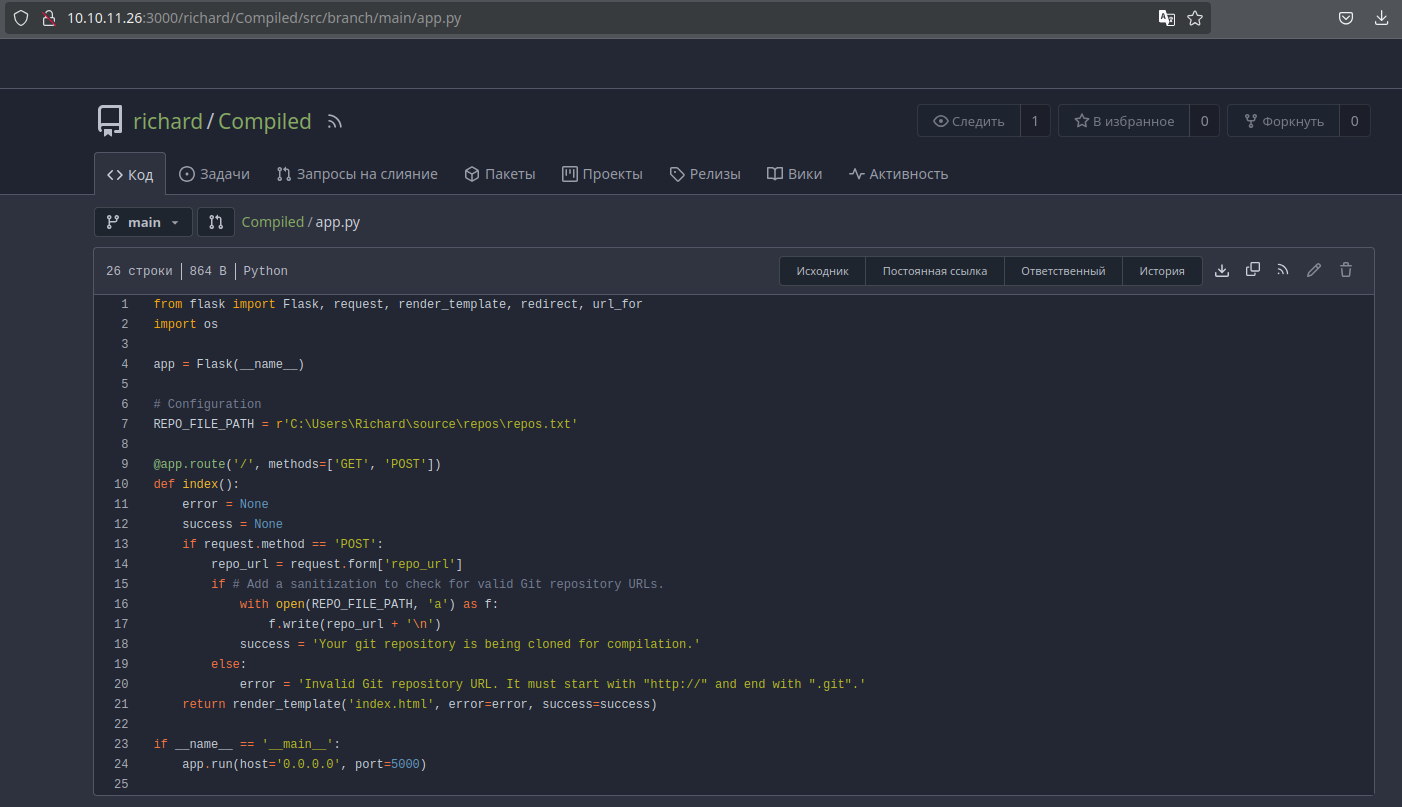This screenshot has height=807, width=1402.
Task: Edit app.py with the pencil icon
Action: pos(1314,270)
